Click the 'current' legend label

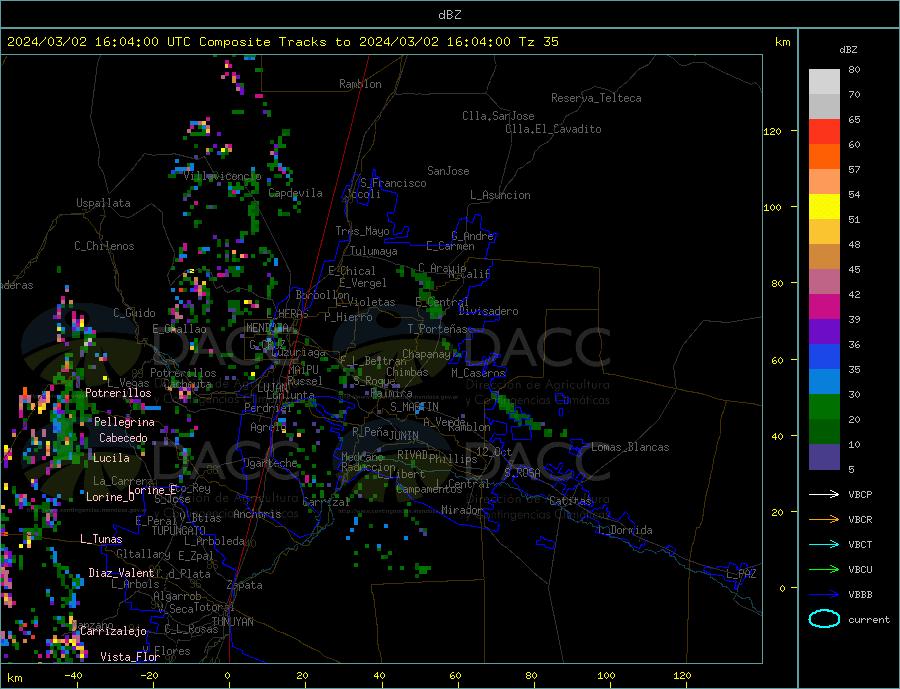pyautogui.click(x=869, y=620)
